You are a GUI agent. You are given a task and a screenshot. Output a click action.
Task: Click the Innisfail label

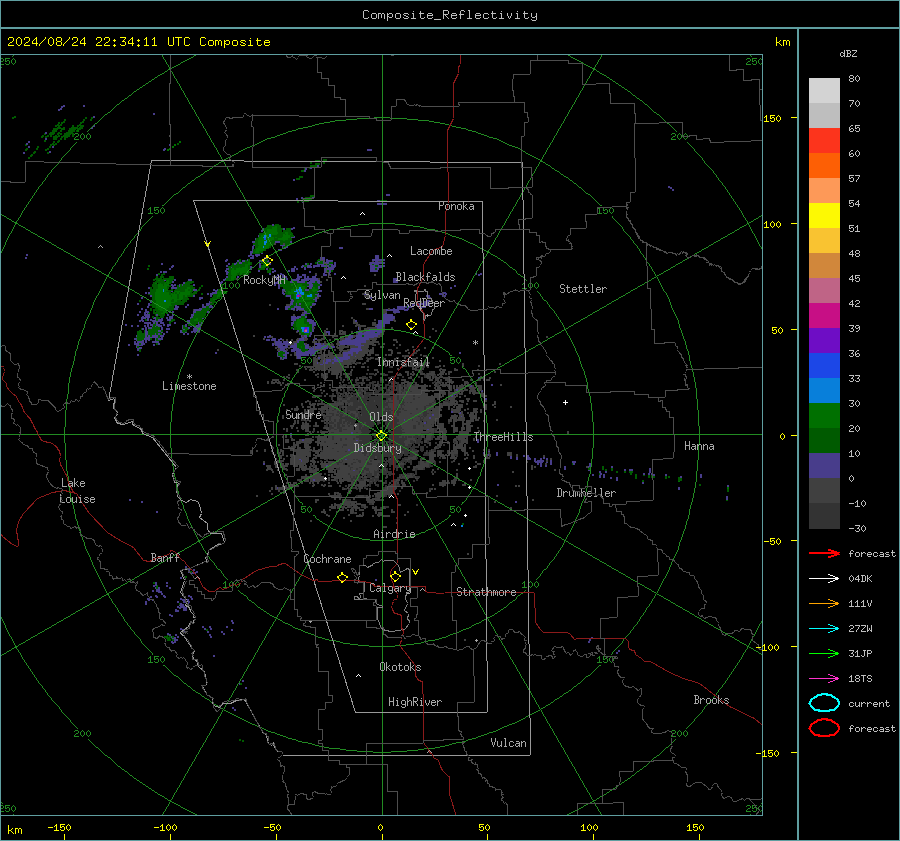403,362
